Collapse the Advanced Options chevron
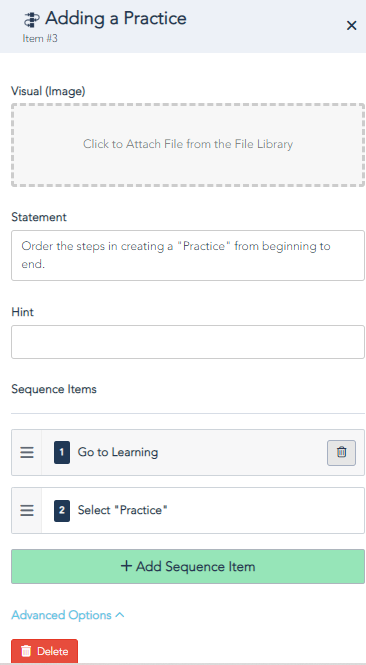 tap(120, 615)
